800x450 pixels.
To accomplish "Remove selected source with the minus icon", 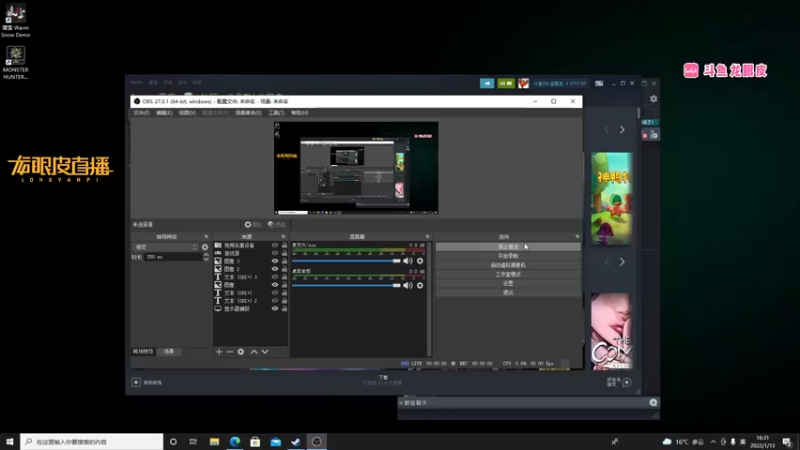I will click(x=230, y=352).
